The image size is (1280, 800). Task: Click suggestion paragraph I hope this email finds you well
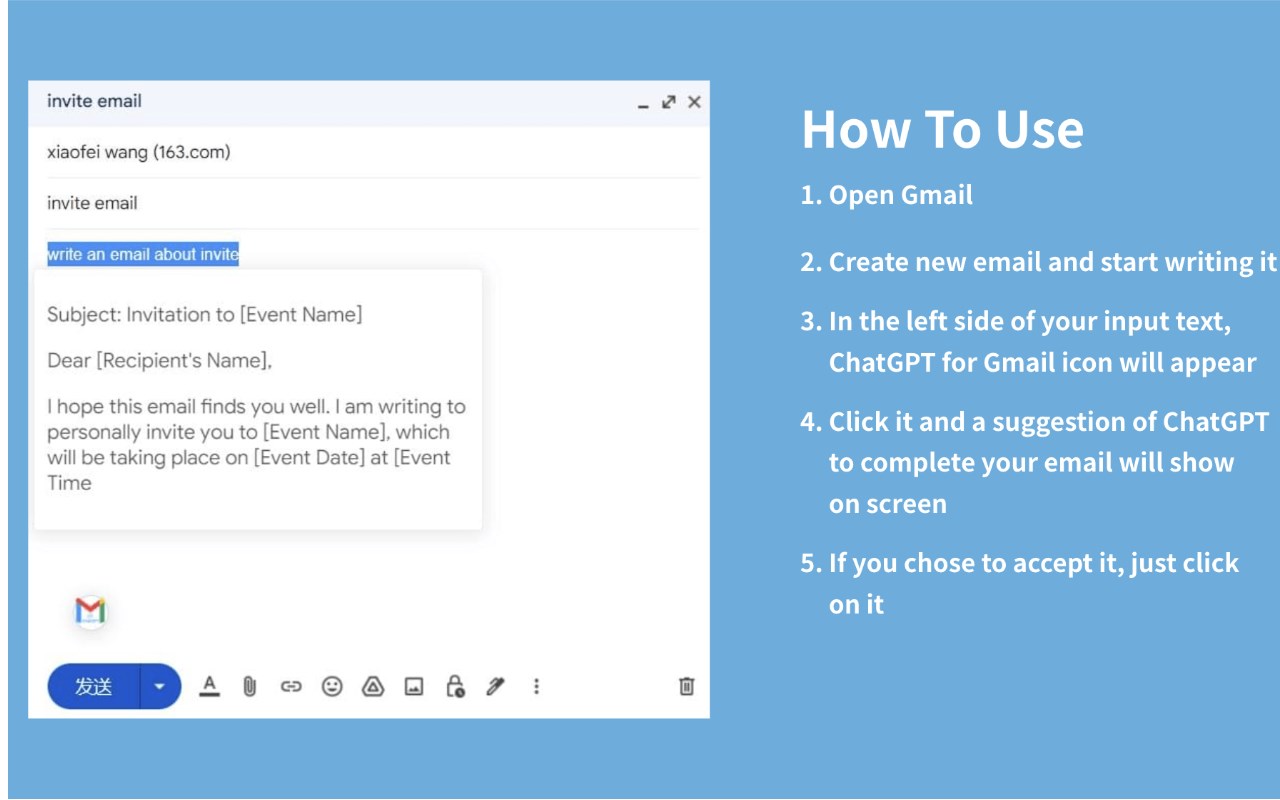click(256, 445)
